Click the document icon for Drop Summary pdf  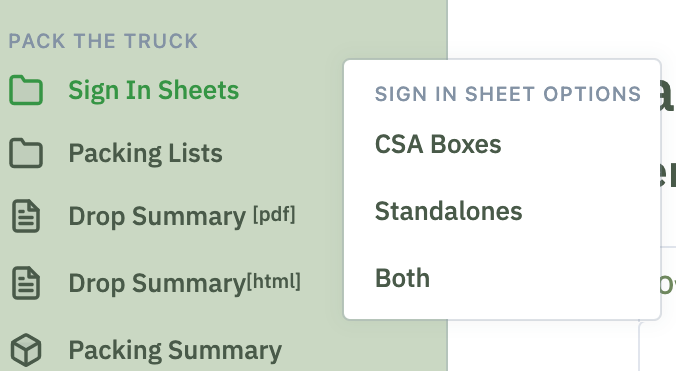(x=26, y=216)
